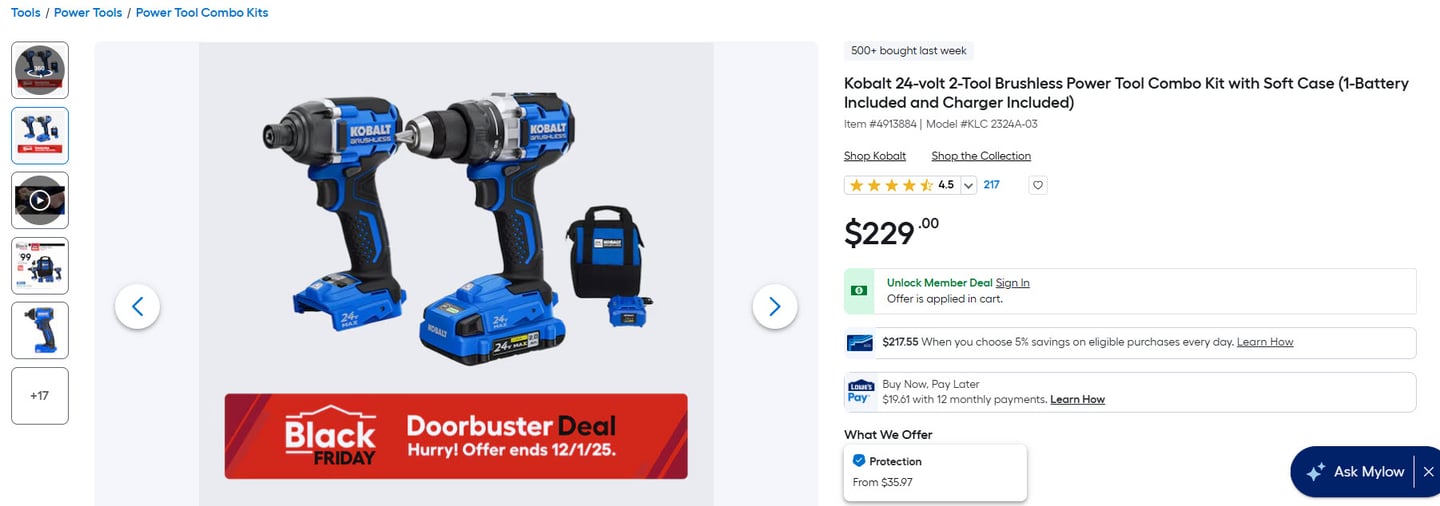
Task: Open the 217 reviews count link
Action: [991, 185]
